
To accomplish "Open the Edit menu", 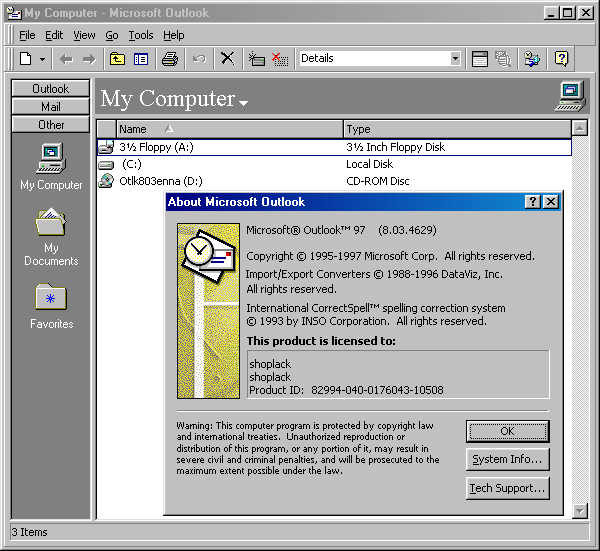I will point(54,35).
